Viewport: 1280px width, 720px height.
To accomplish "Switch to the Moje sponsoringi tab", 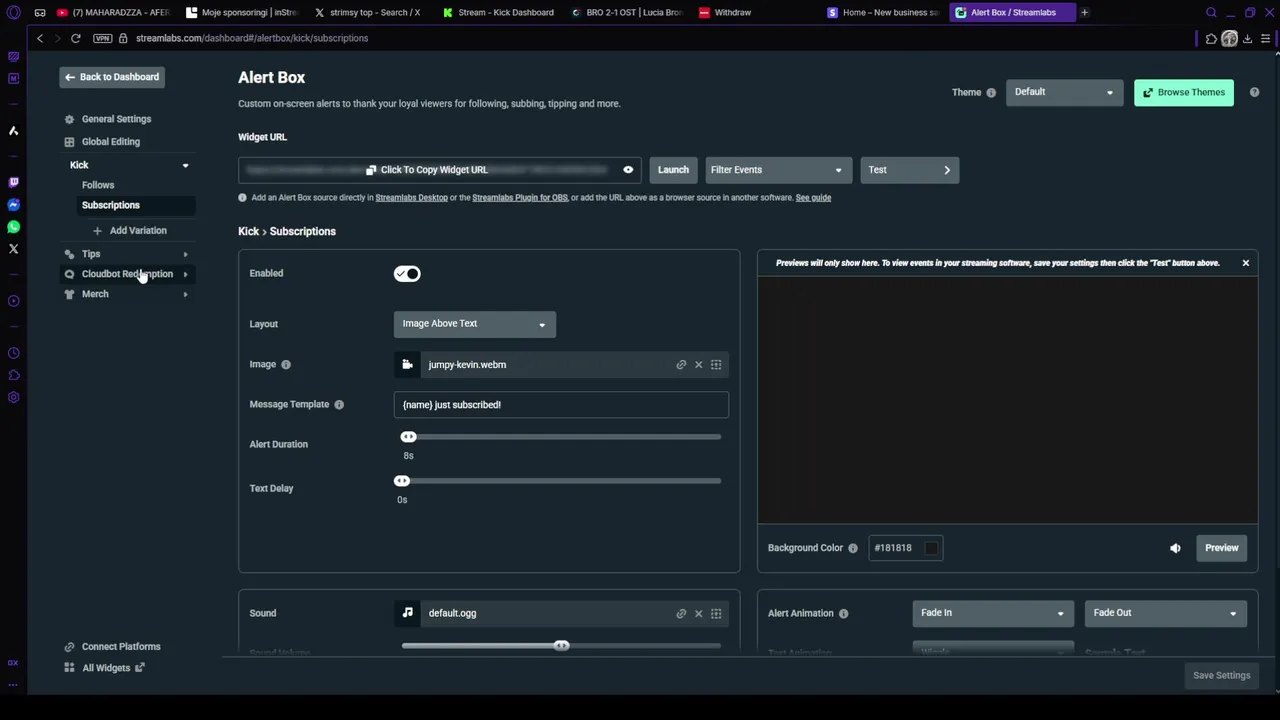I will 242,13.
